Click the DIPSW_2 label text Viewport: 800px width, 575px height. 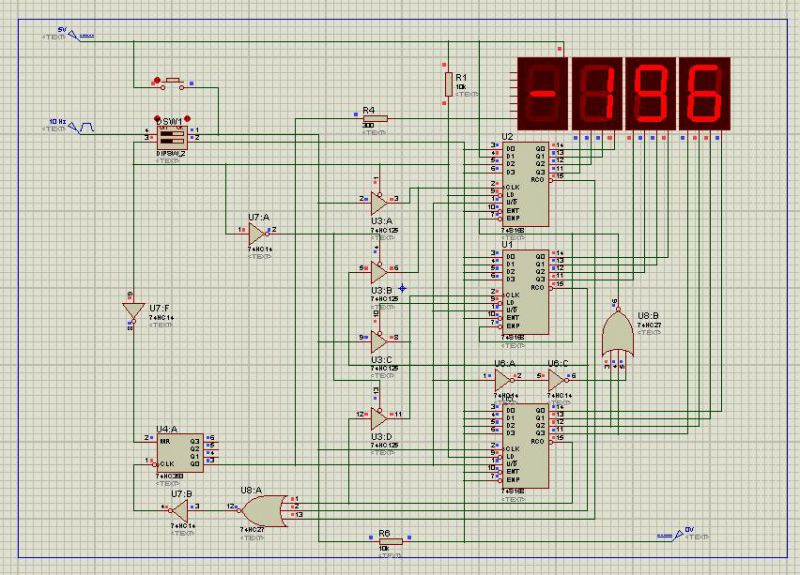[x=172, y=154]
